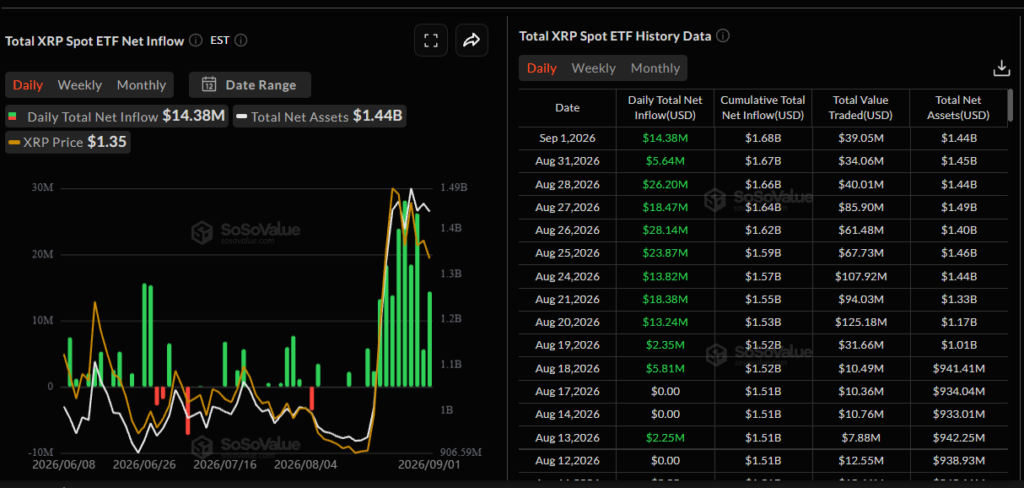Toggle XRP Price legend series

pos(68,142)
